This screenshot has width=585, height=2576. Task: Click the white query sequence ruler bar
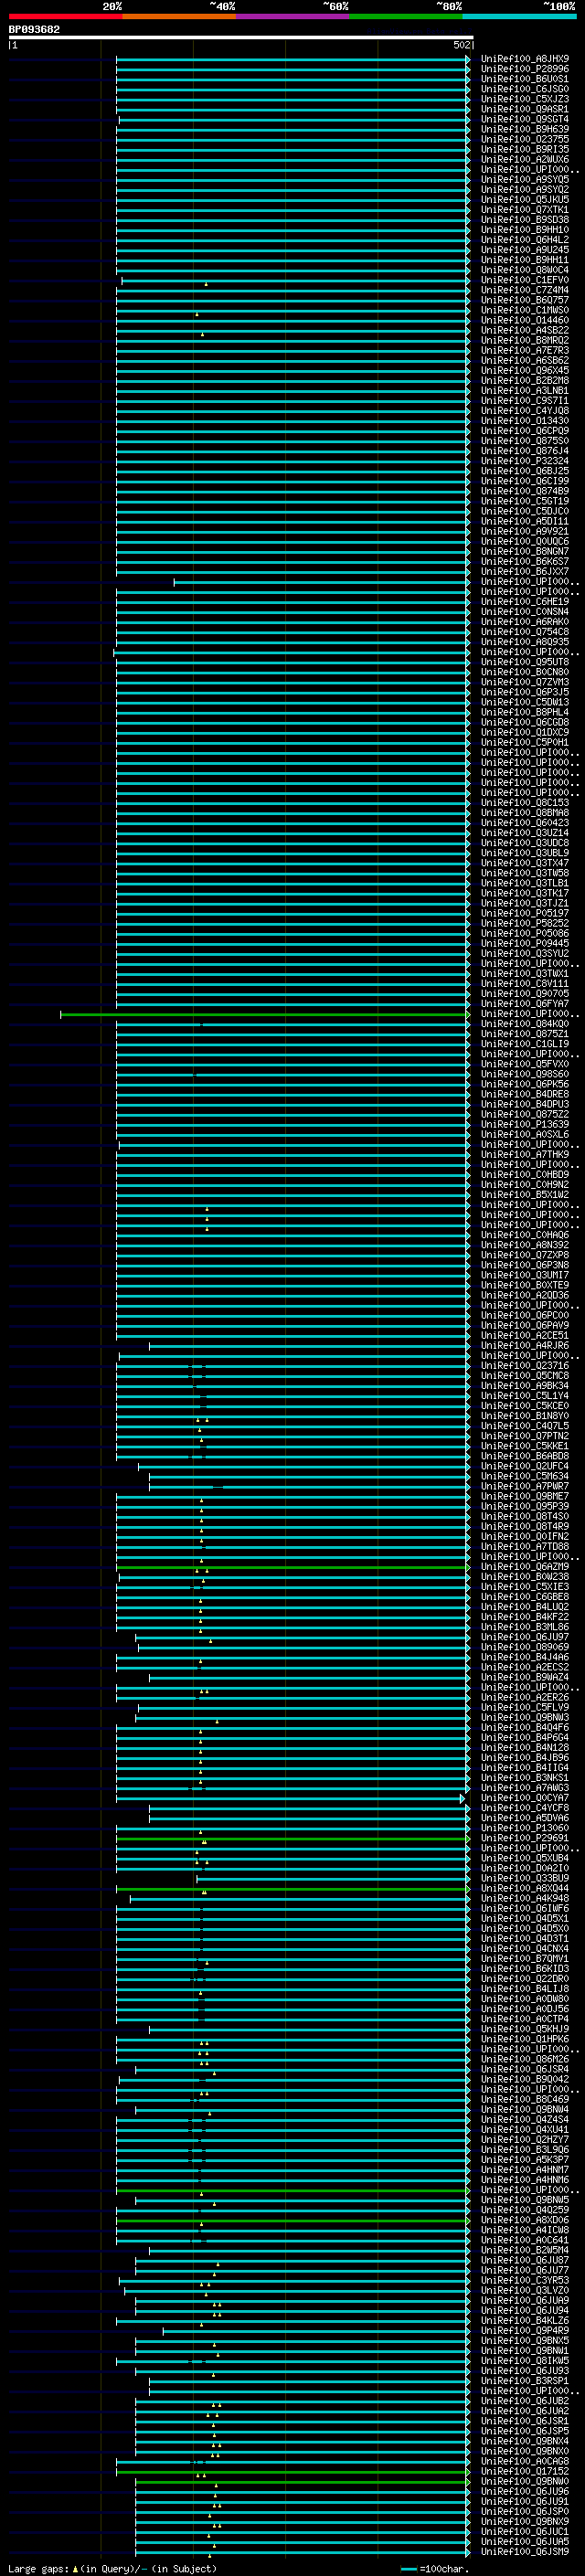pos(241,38)
